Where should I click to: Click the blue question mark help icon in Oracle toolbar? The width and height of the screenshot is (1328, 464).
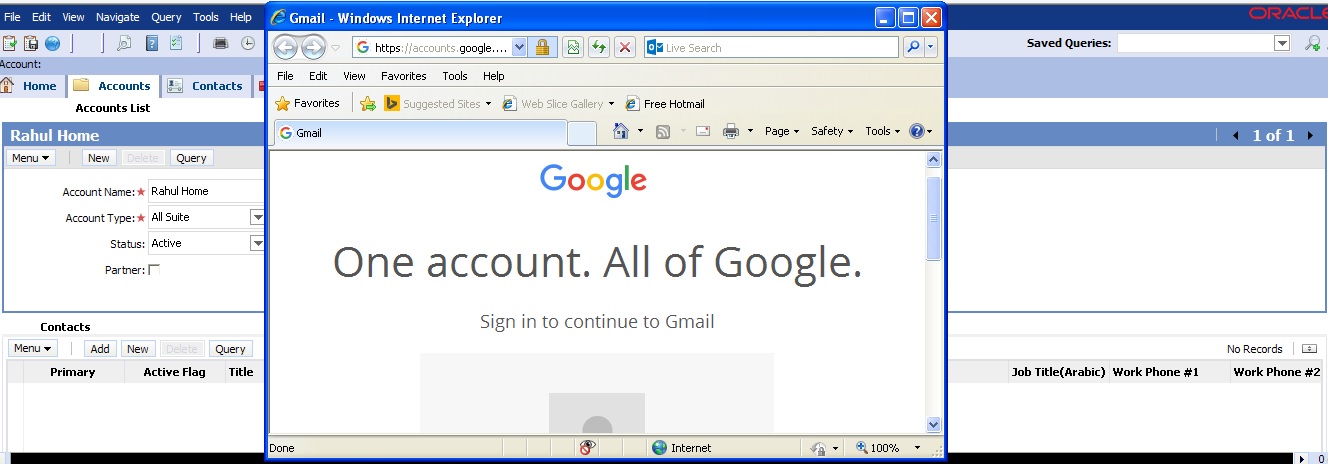point(152,43)
